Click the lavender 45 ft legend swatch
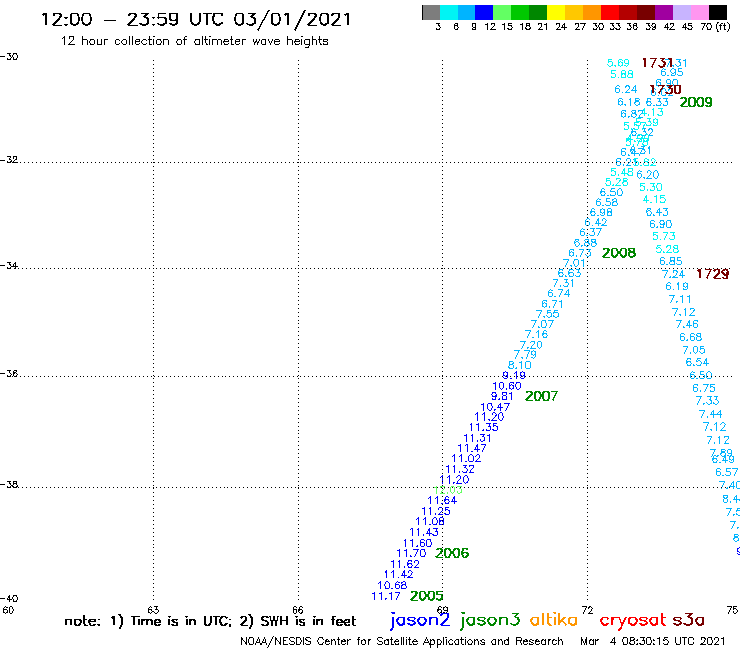This screenshot has width=740, height=650. 681,12
